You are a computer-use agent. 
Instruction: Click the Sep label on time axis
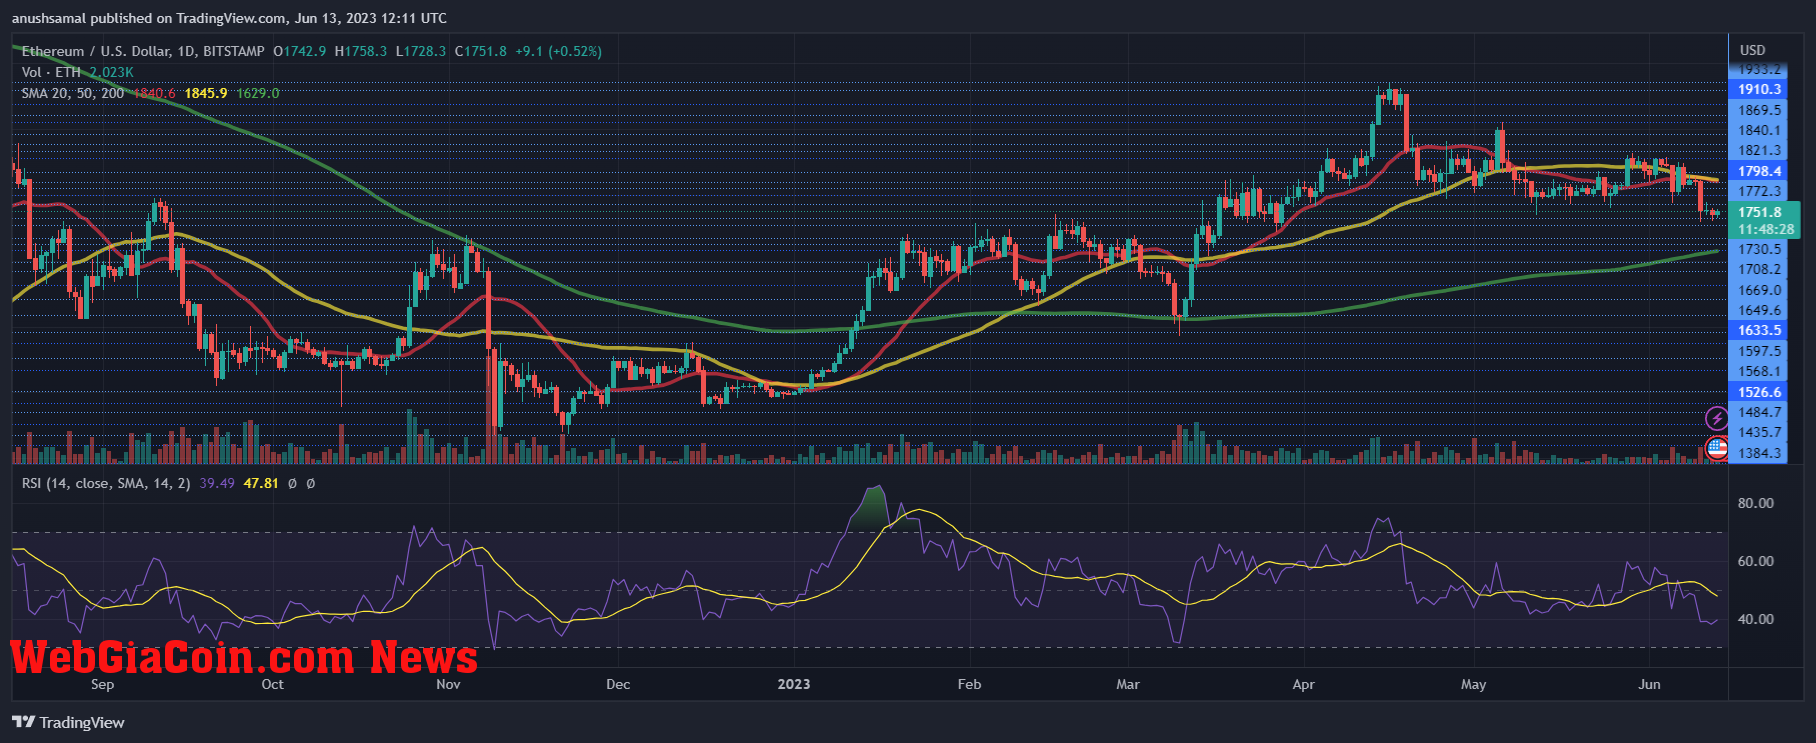pyautogui.click(x=102, y=684)
